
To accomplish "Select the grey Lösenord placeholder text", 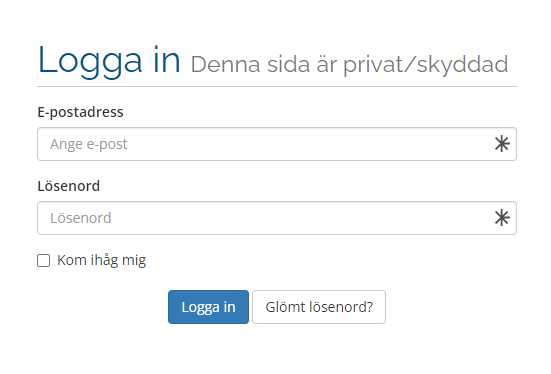I will pos(81,218).
